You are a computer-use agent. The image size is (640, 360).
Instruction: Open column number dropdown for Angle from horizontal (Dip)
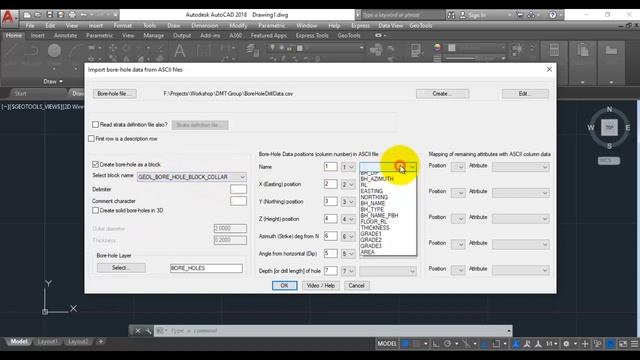coord(348,254)
